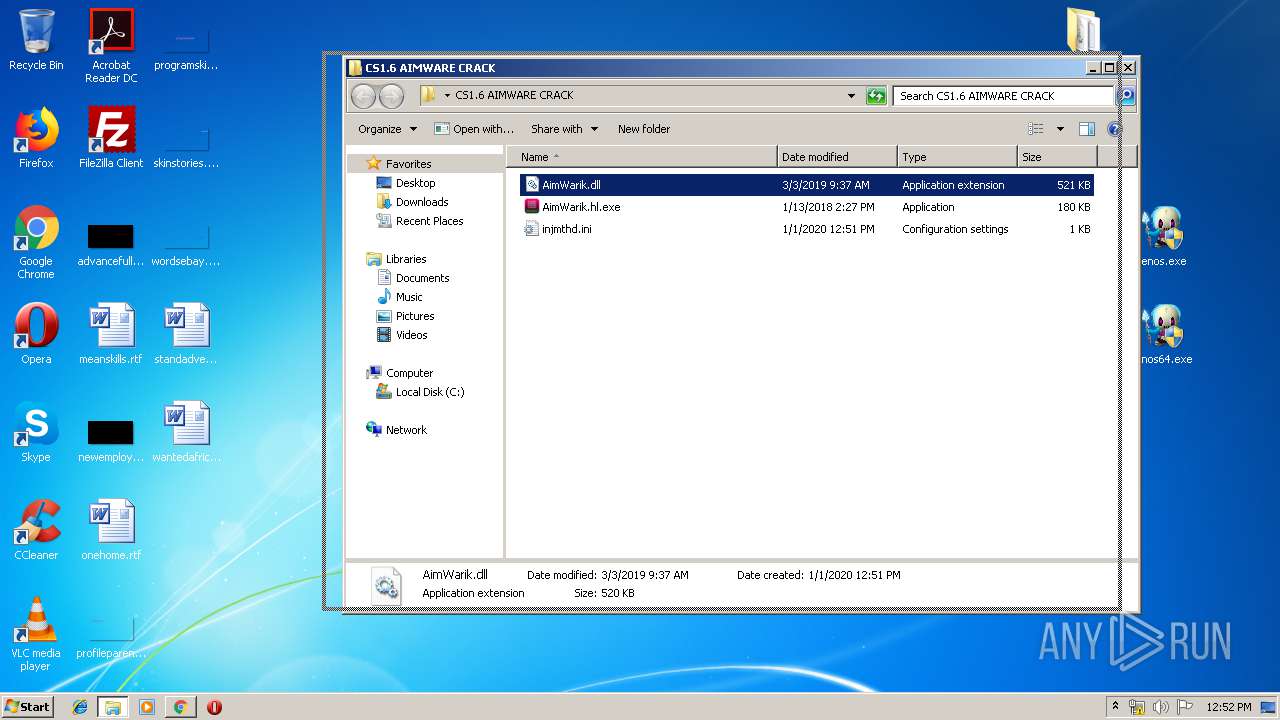
Task: Select the Recycle Bin desktop icon
Action: [36, 40]
